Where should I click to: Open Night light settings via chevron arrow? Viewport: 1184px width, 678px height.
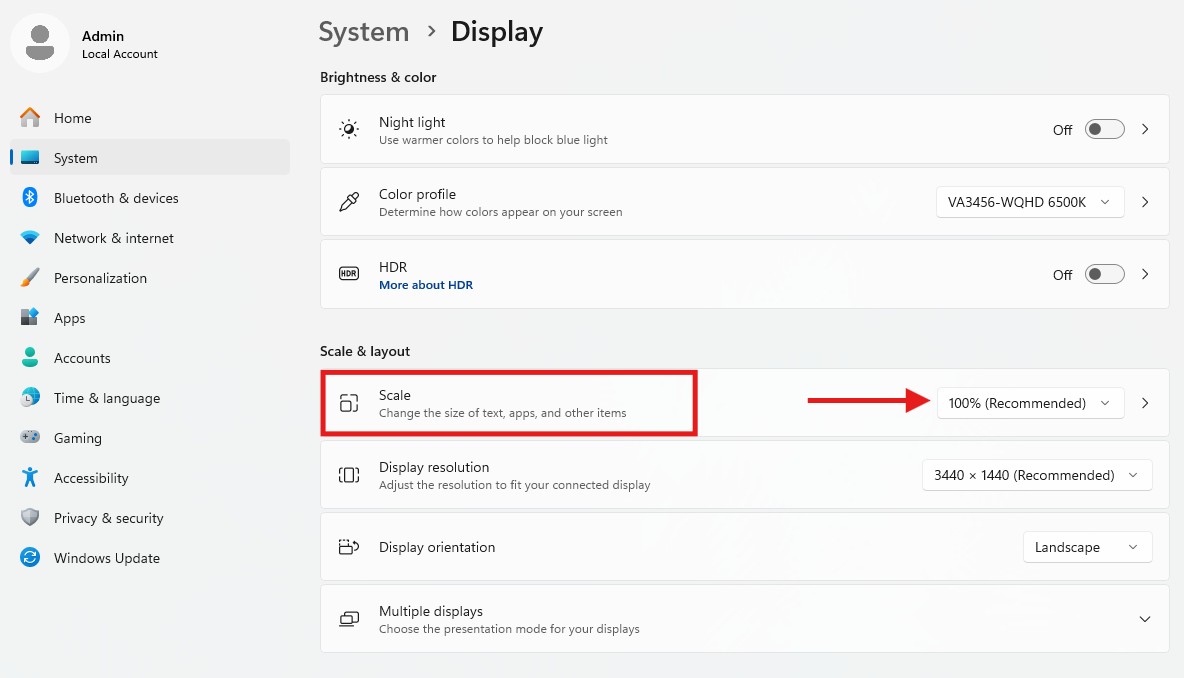pos(1146,130)
